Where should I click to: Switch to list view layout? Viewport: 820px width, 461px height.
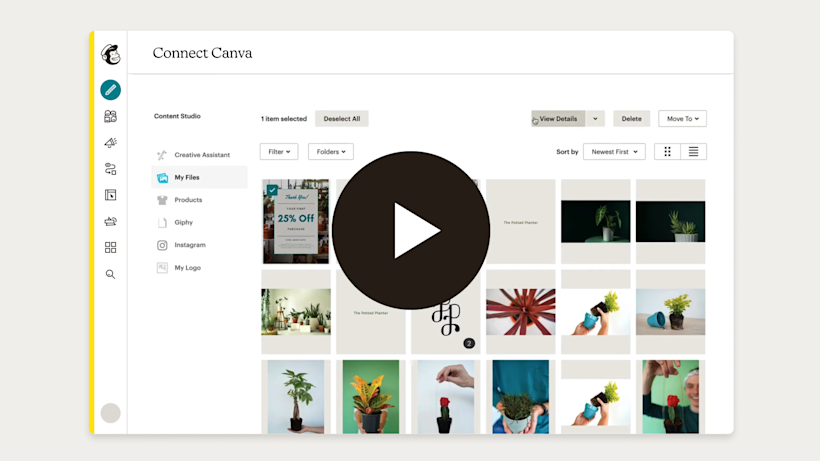pos(693,152)
